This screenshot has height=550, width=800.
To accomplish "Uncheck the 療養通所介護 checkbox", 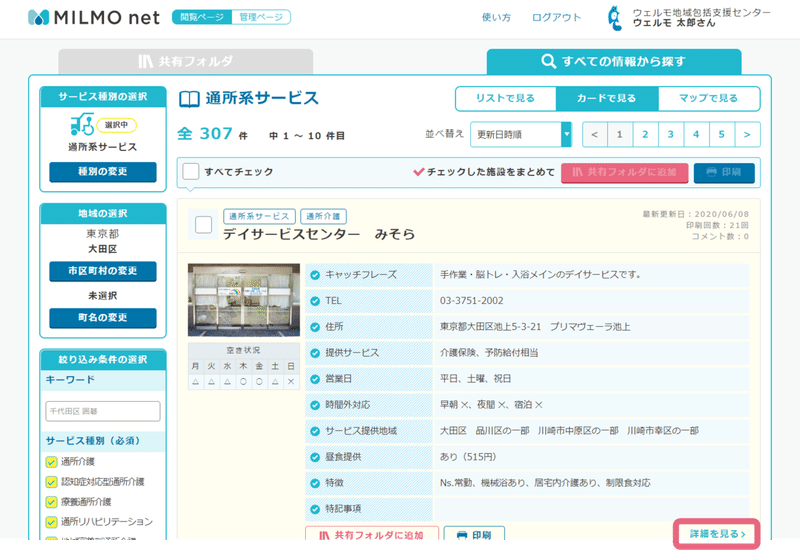I will click(51, 502).
